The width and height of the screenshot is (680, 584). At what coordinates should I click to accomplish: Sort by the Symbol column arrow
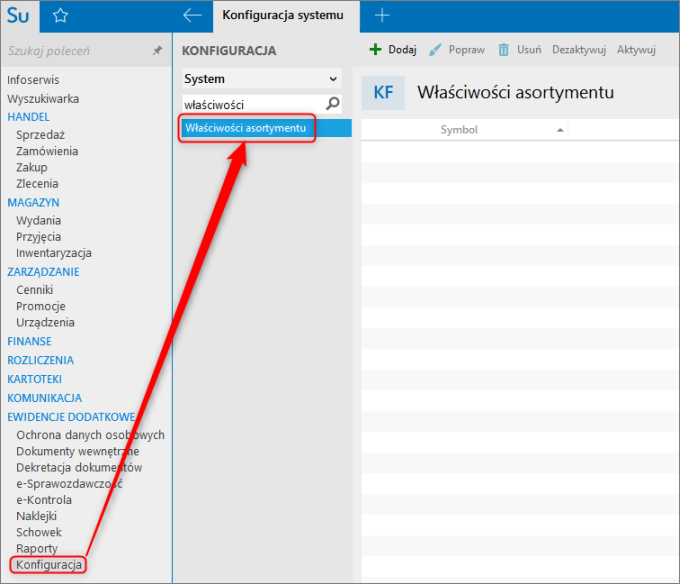click(560, 130)
